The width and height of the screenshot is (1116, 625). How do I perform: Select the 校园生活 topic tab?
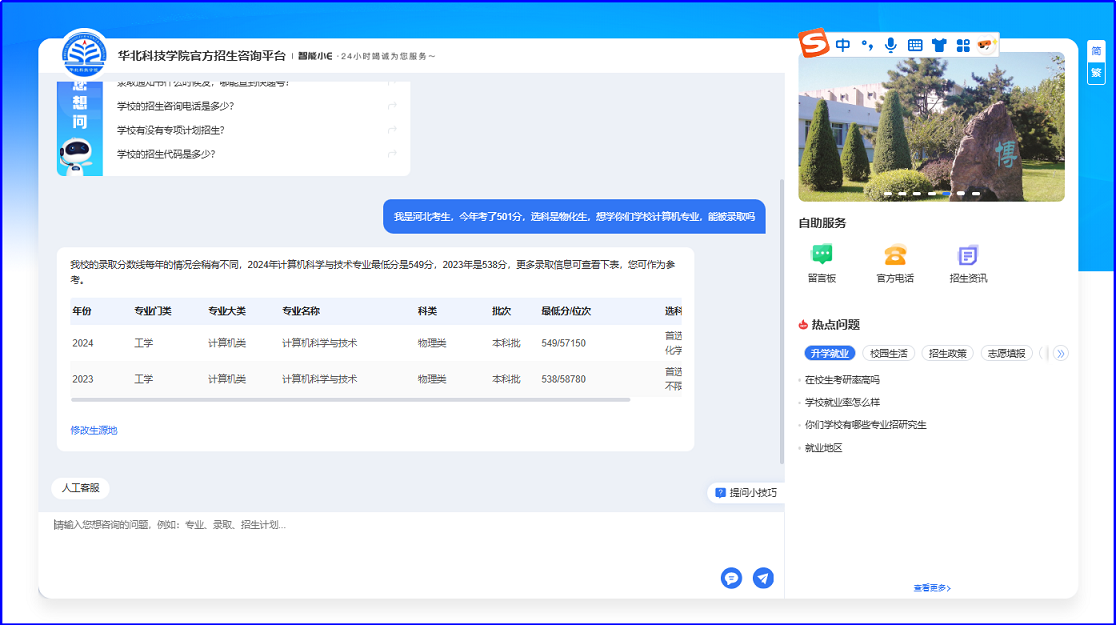tap(888, 353)
